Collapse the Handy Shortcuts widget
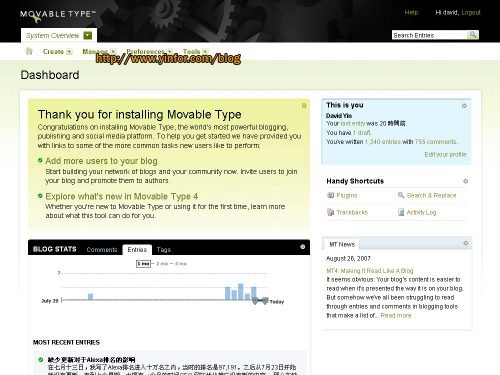 pyautogui.click(x=466, y=181)
